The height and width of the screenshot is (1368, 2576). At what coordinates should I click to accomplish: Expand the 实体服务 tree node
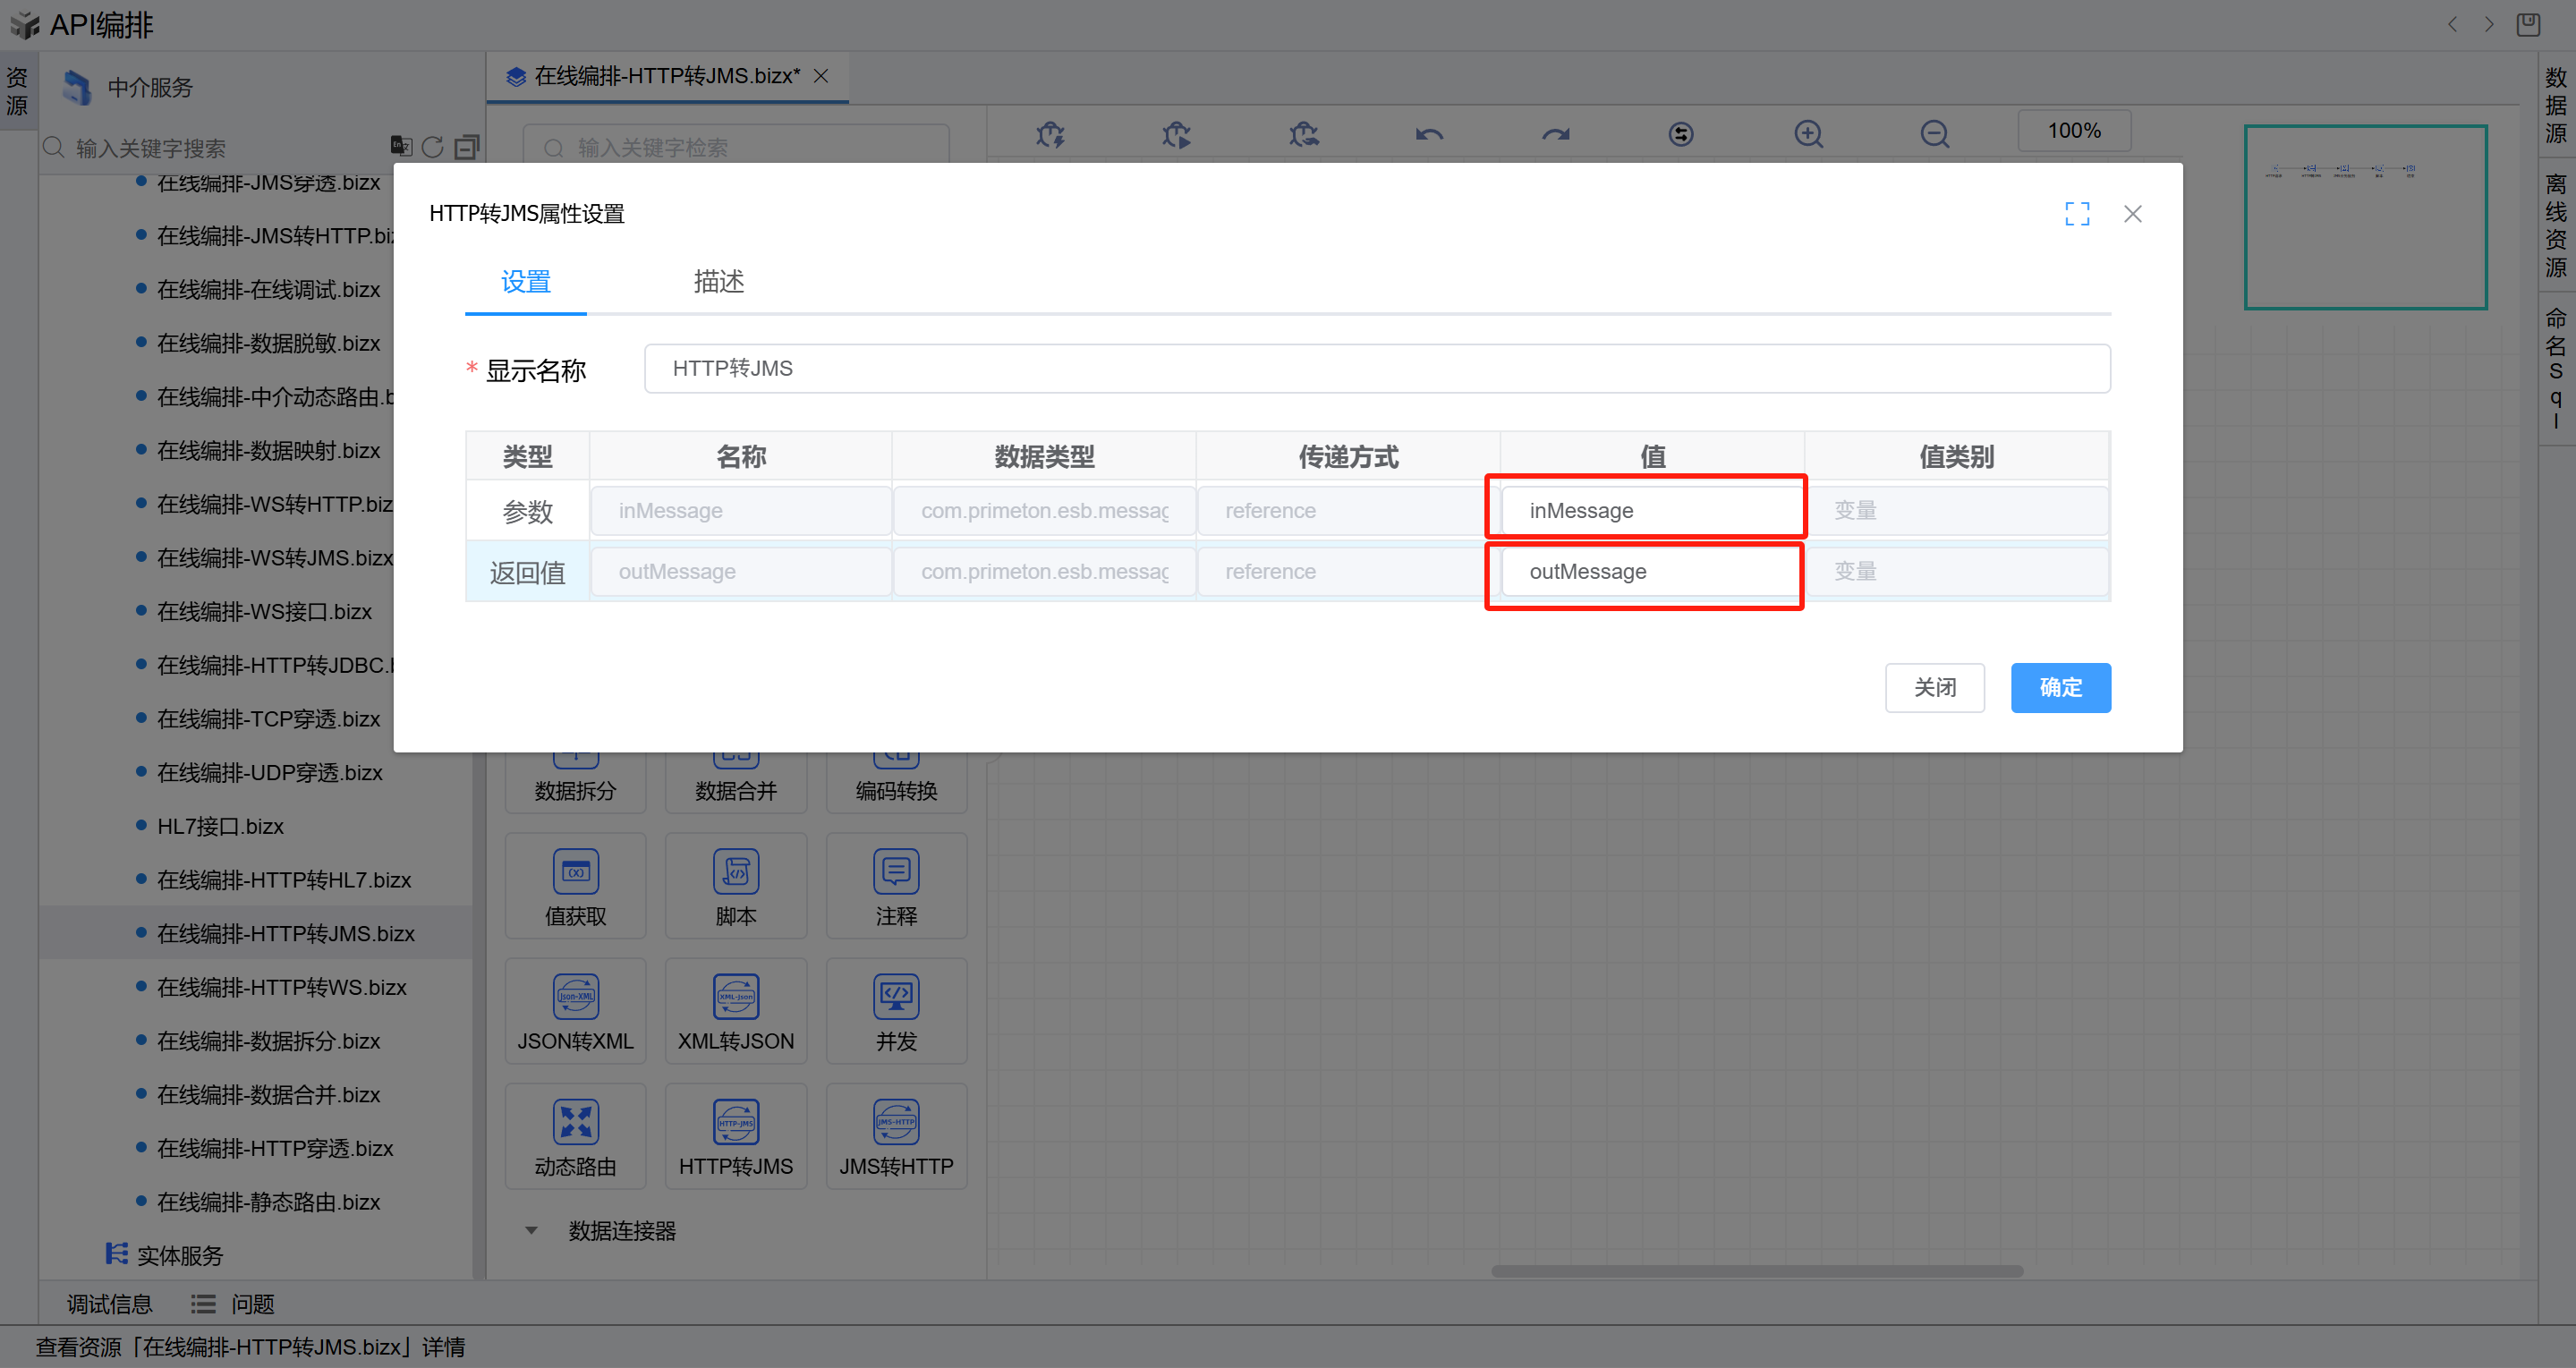tap(179, 1255)
